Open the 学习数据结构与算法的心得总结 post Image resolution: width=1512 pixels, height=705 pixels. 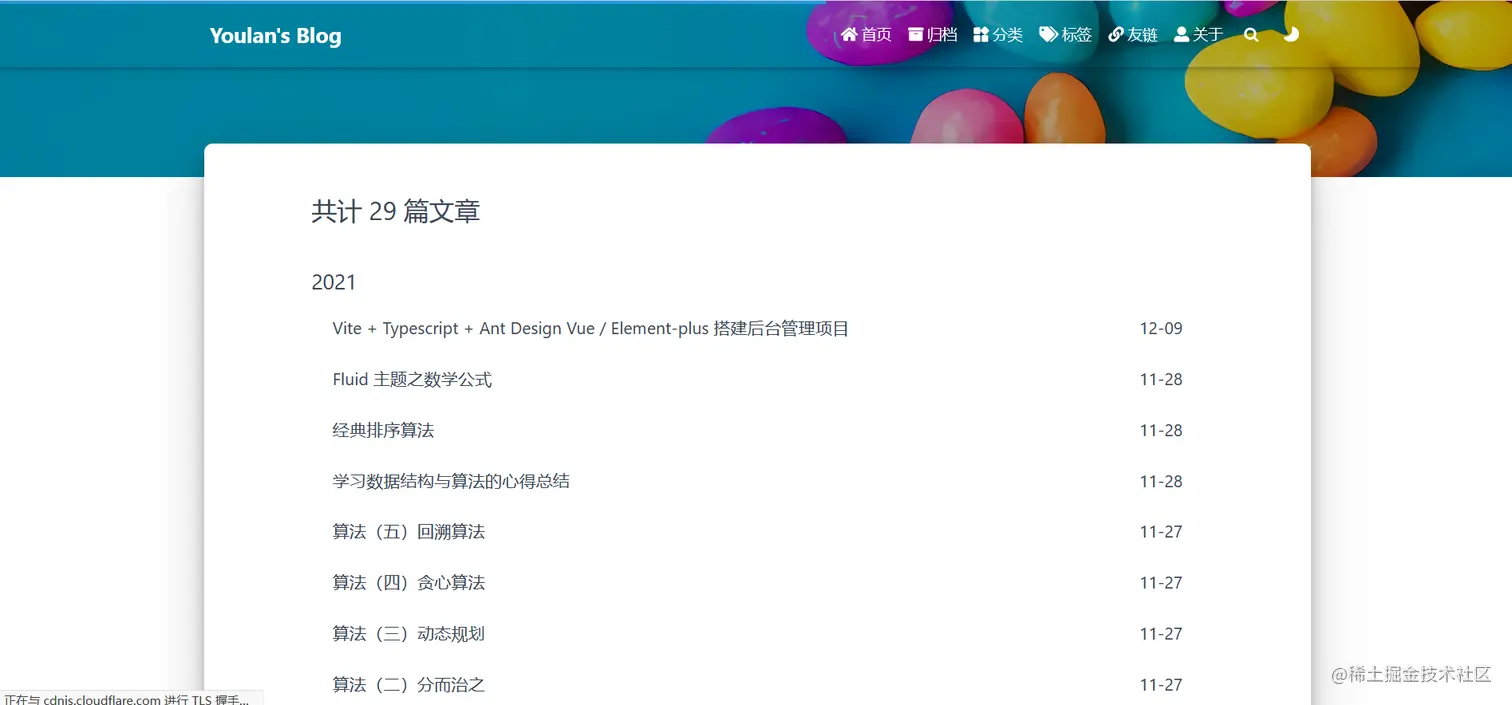click(450, 481)
